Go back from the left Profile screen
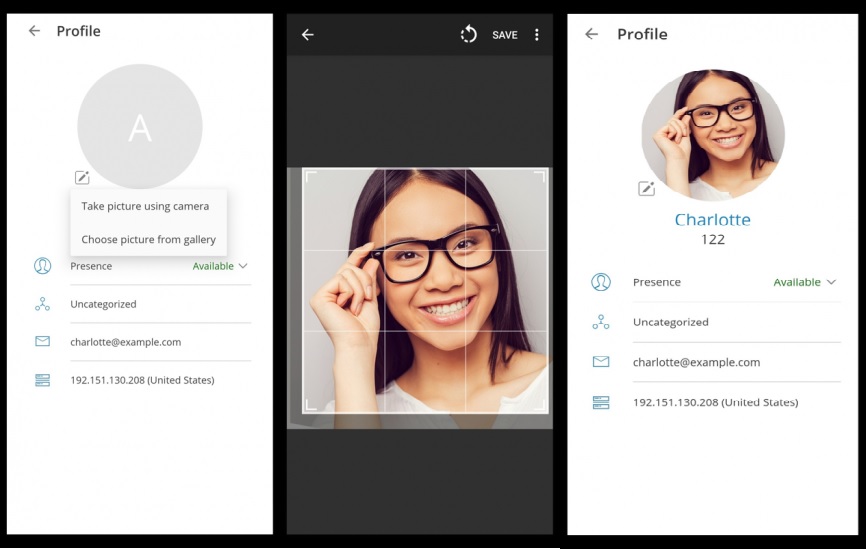Image resolution: width=867 pixels, height=549 pixels. point(34,31)
